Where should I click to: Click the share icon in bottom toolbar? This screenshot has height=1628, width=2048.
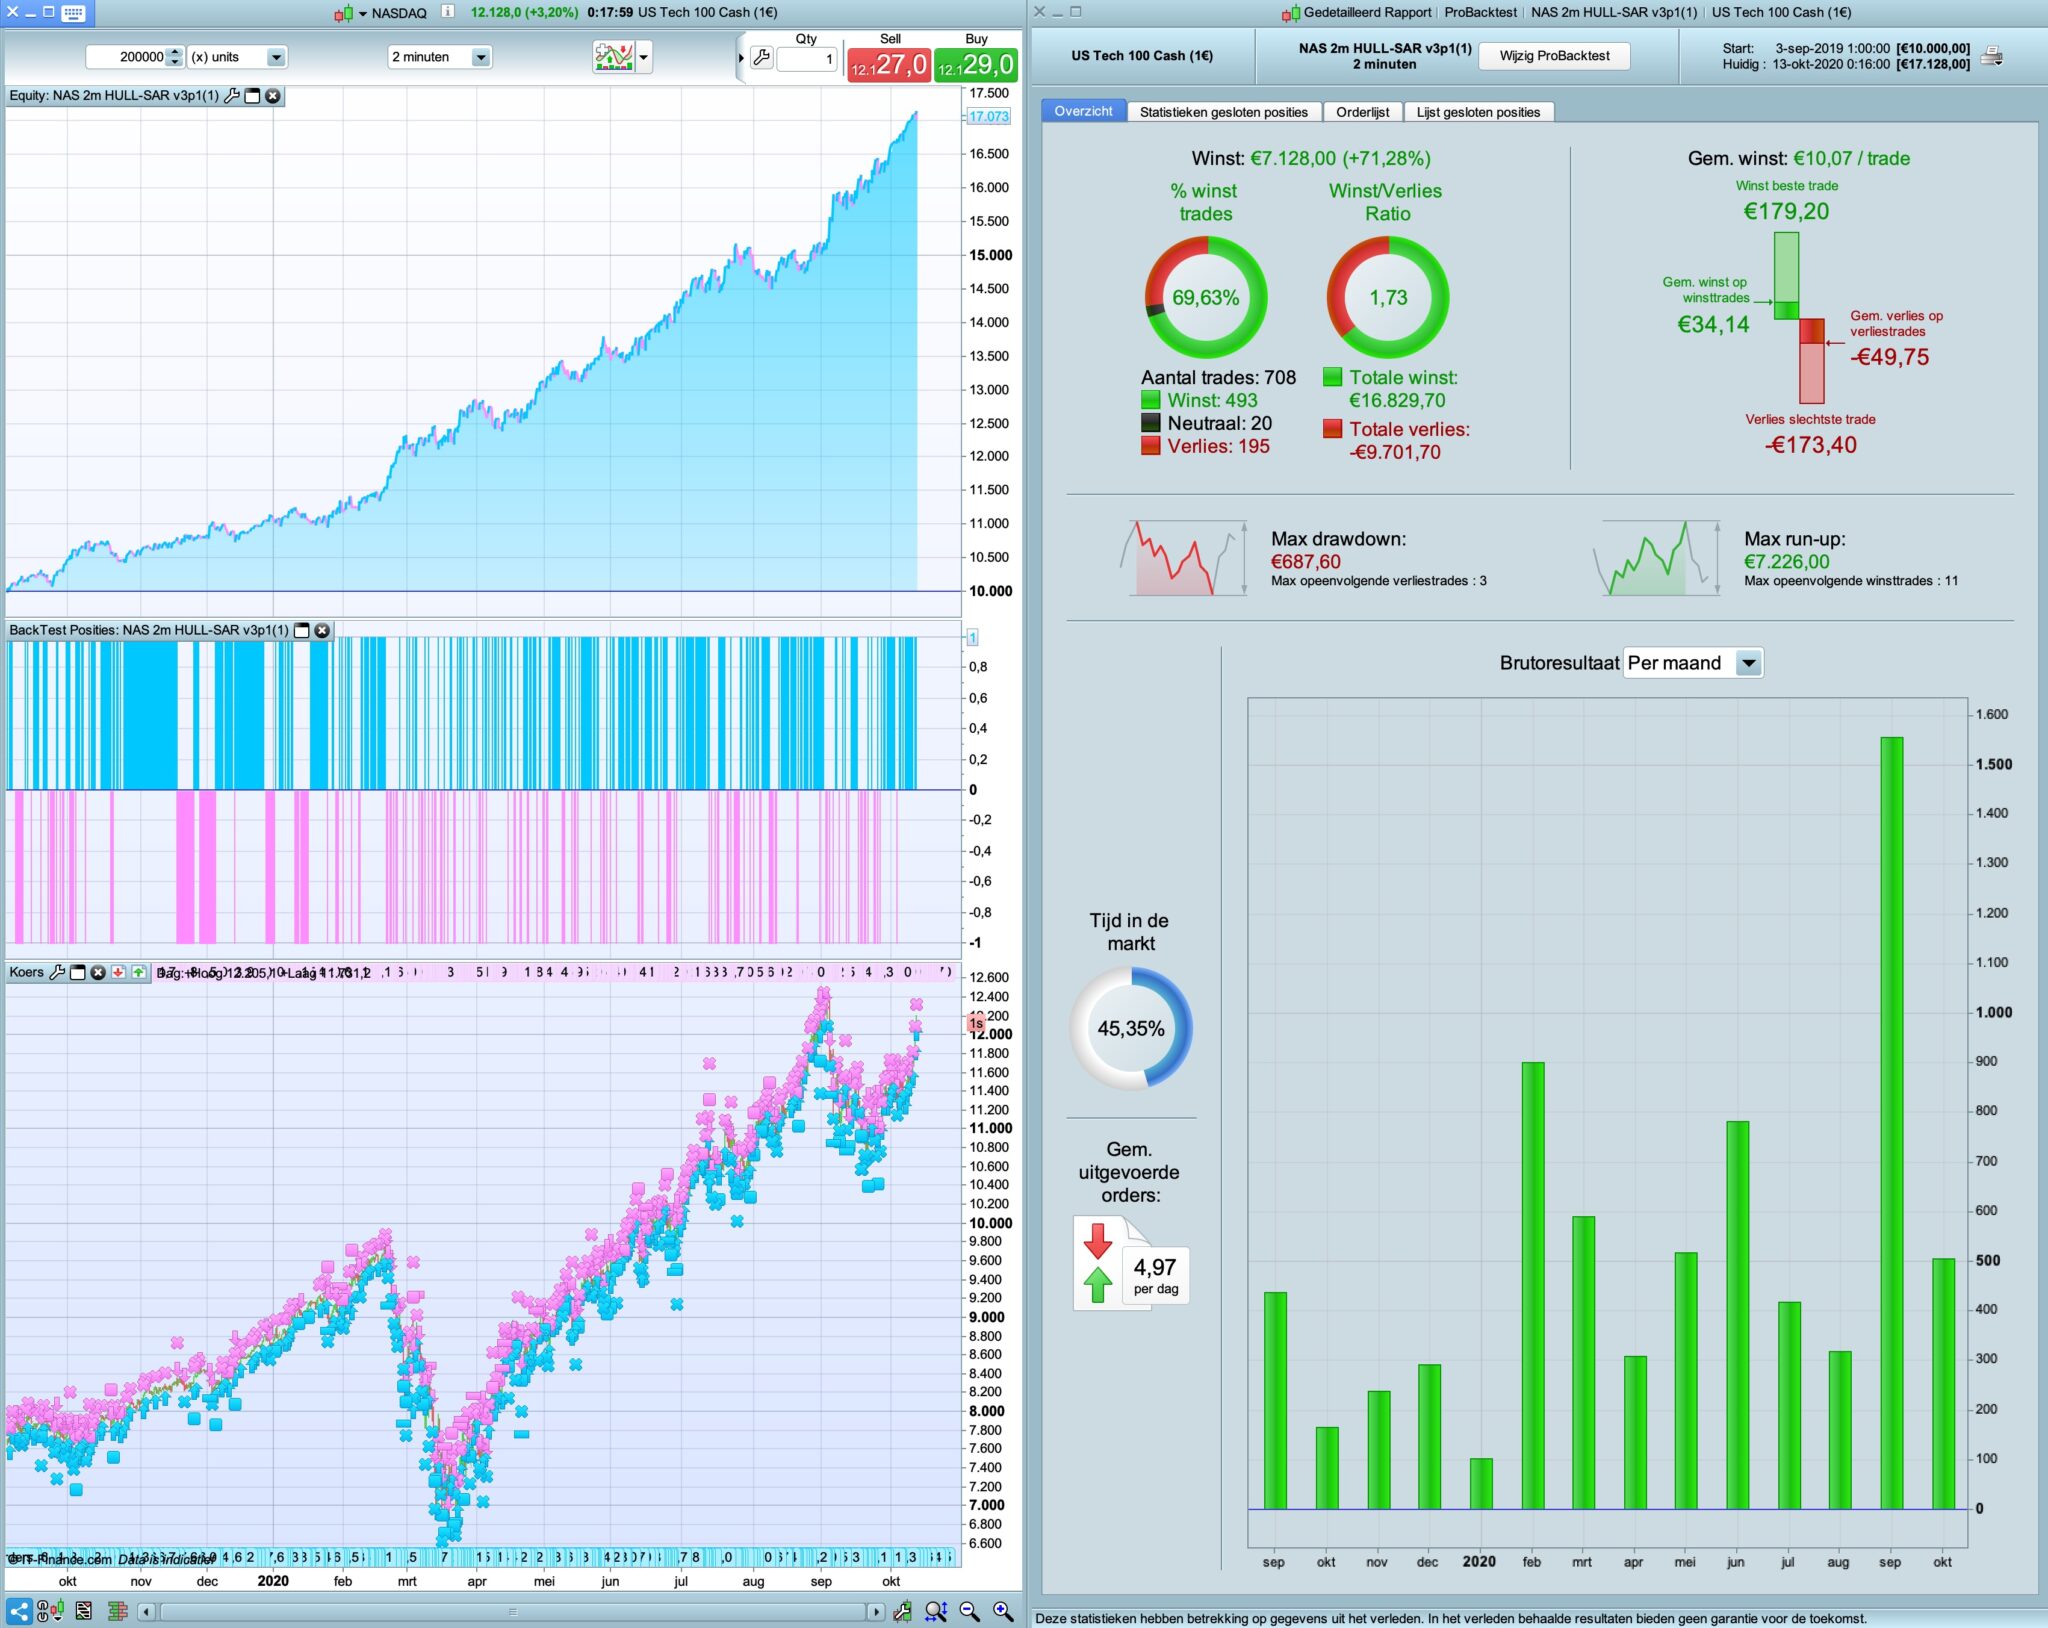click(19, 1611)
